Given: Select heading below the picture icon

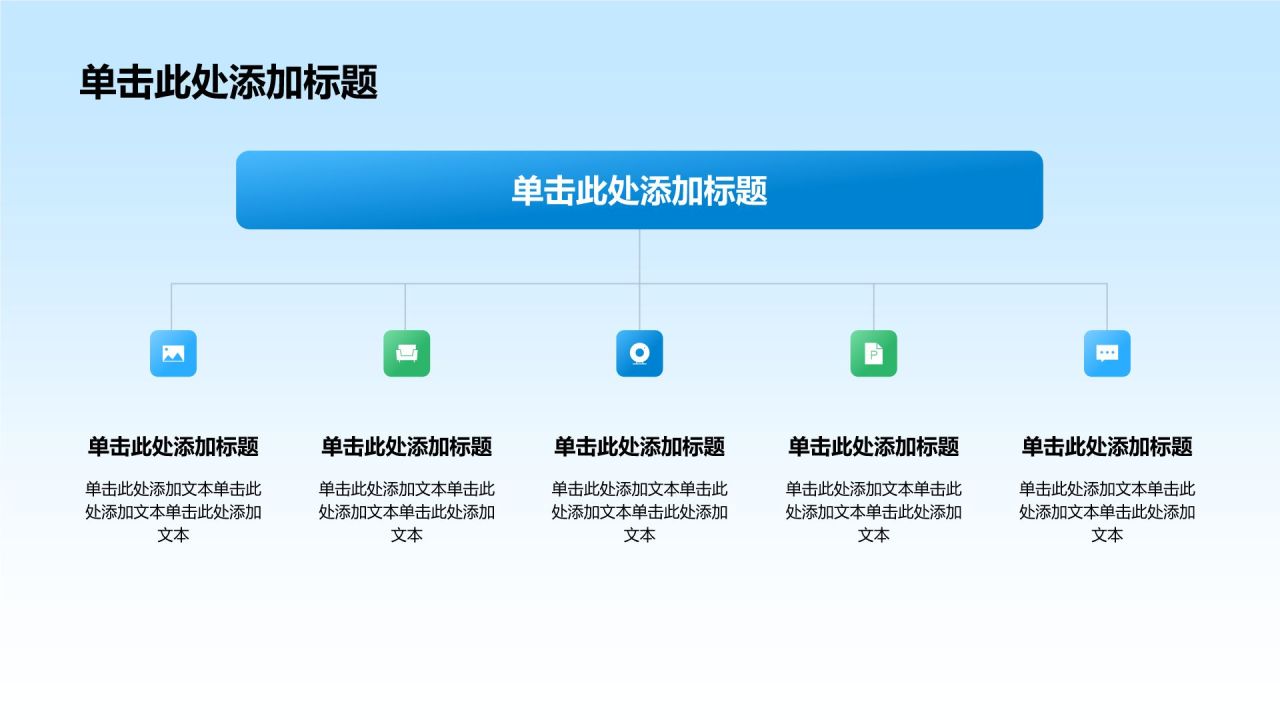Looking at the screenshot, I should 173,447.
